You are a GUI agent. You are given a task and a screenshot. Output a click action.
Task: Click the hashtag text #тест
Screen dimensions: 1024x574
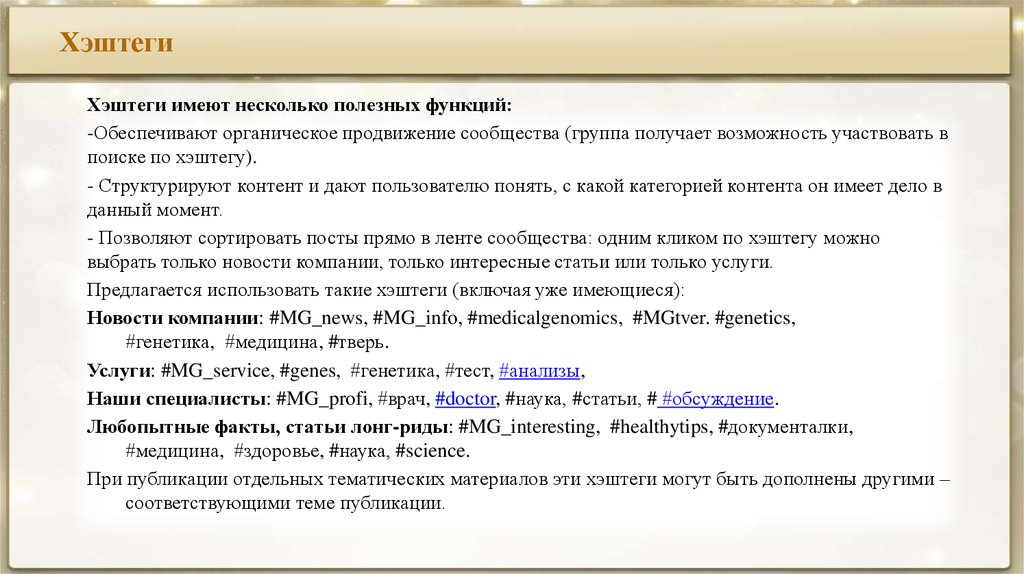click(466, 371)
